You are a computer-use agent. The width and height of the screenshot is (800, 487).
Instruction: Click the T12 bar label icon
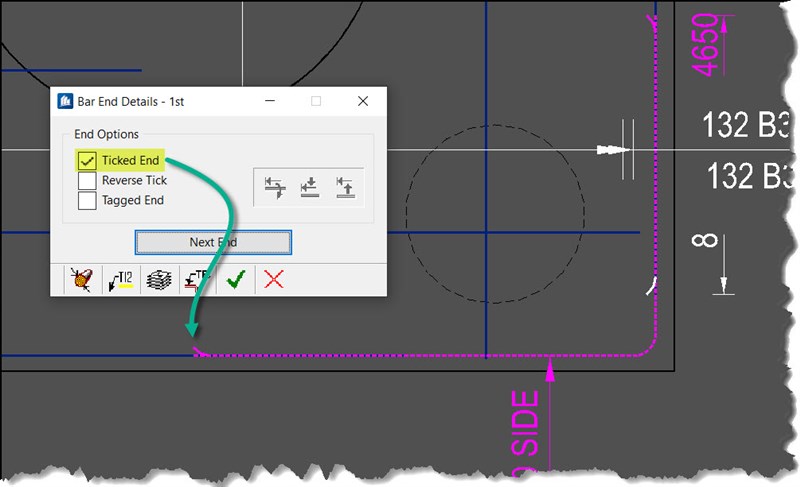click(121, 280)
